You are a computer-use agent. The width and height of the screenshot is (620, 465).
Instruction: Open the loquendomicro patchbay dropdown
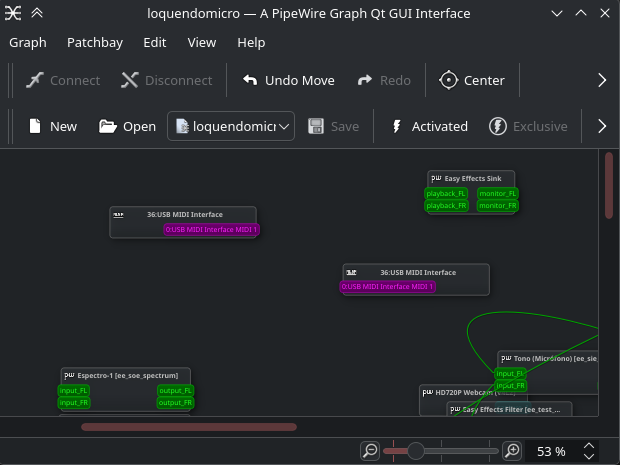click(x=231, y=126)
